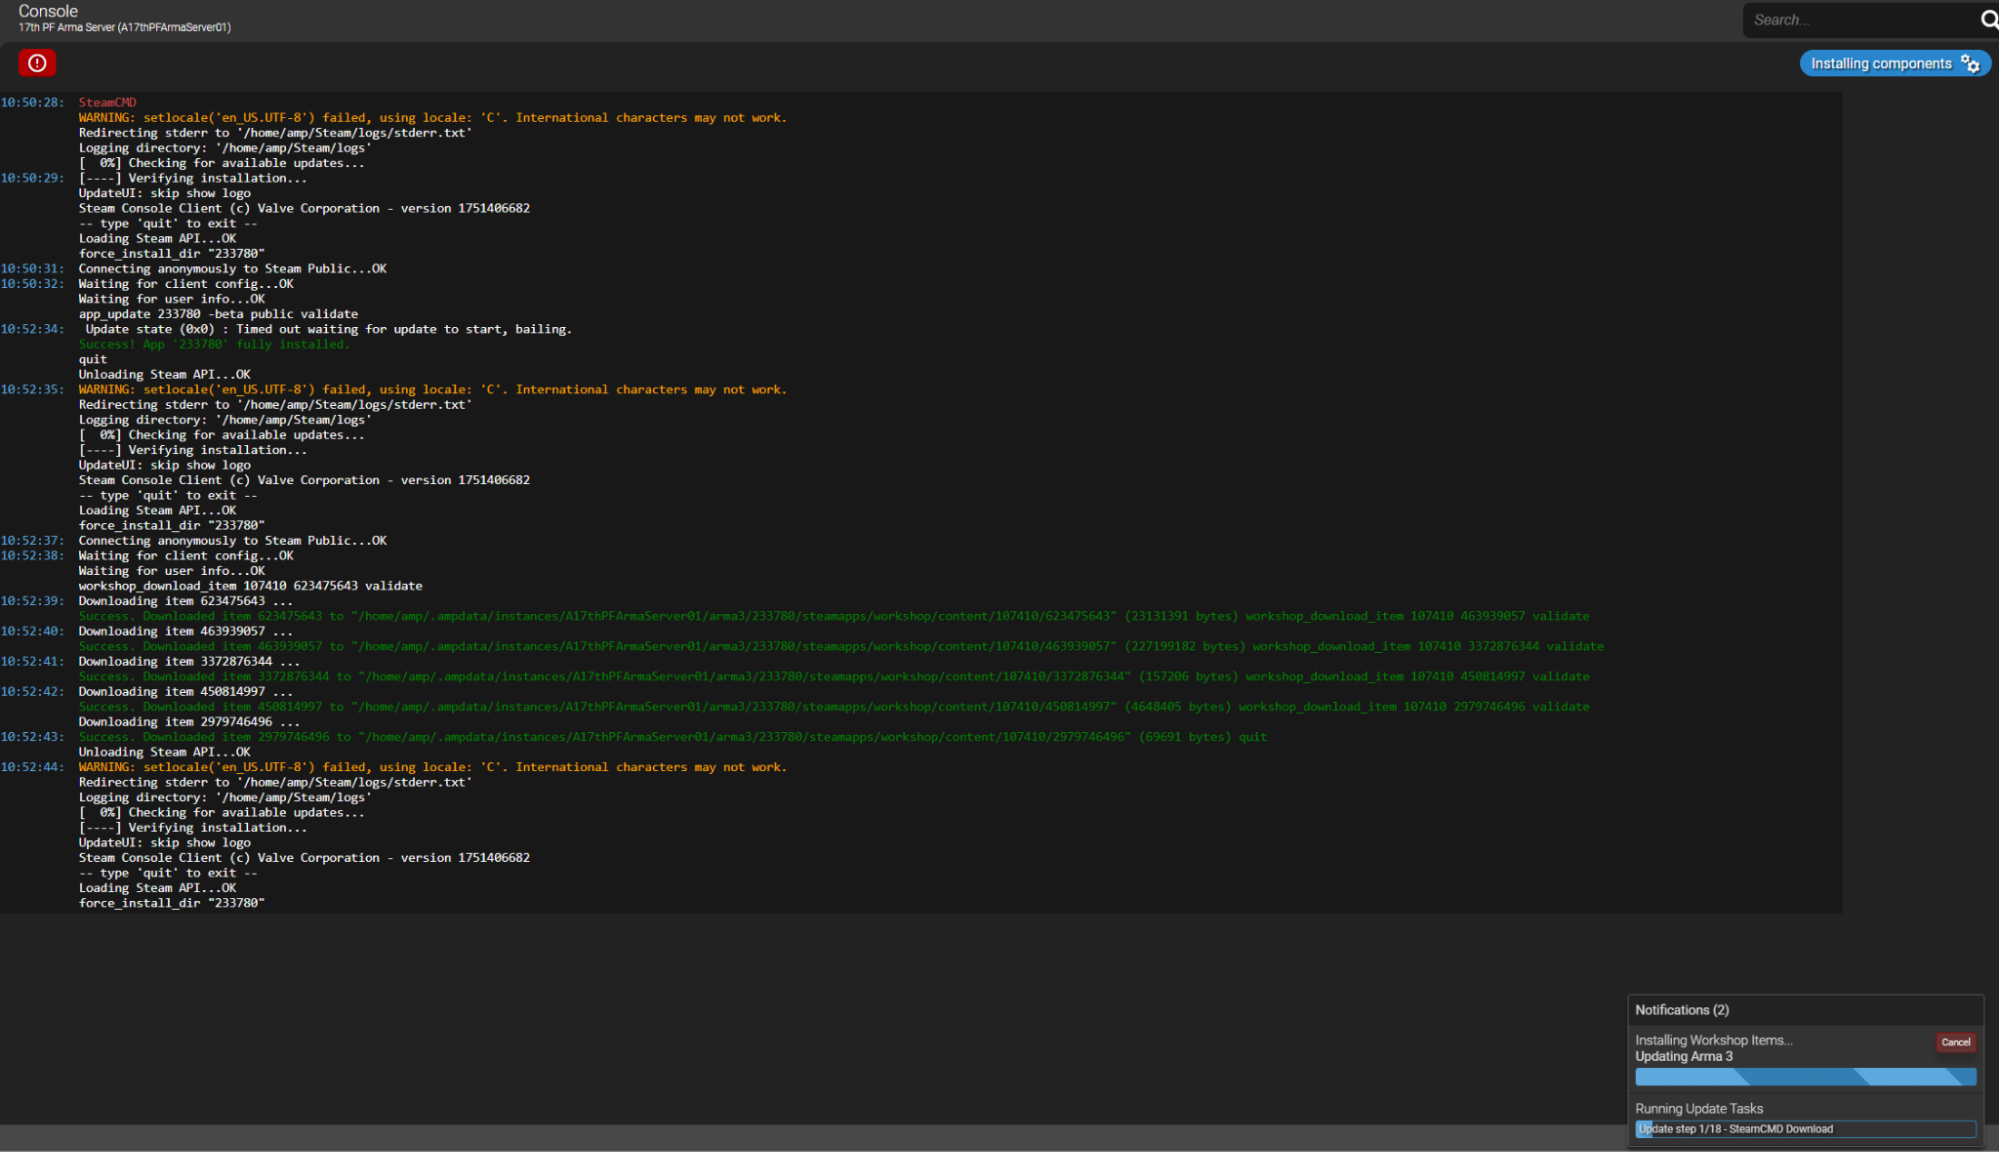Click the 10:50:28 timestamp in console
Image resolution: width=1999 pixels, height=1152 pixels.
[x=32, y=101]
